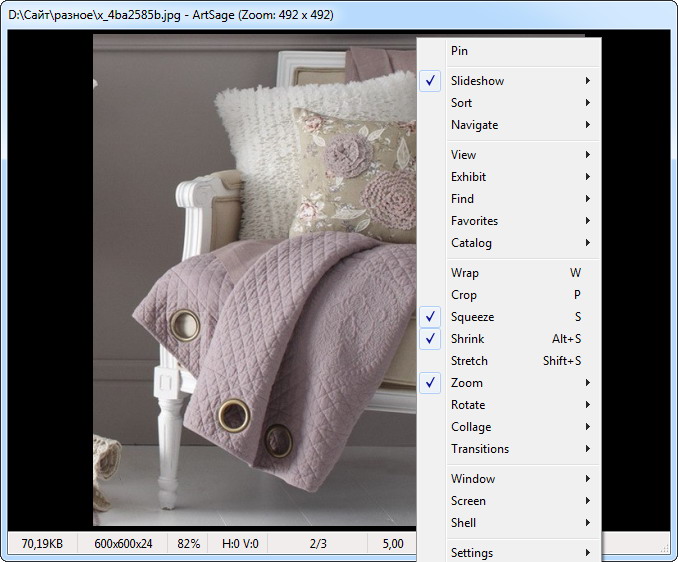Click the 600x600x24 dimensions status cell
The width and height of the screenshot is (678, 562).
pyautogui.click(x=123, y=543)
